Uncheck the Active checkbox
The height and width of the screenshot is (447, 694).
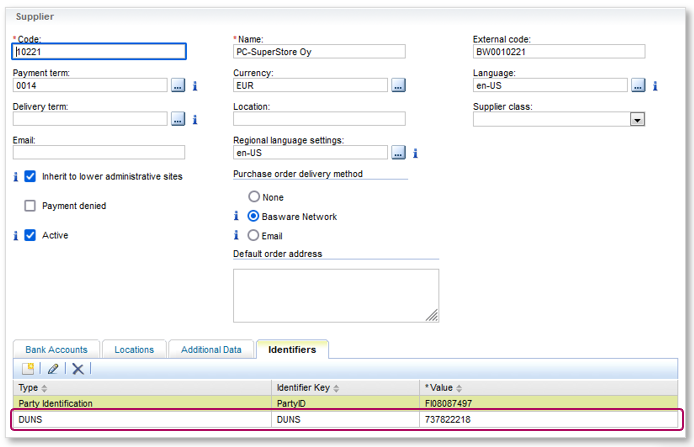coord(30,236)
